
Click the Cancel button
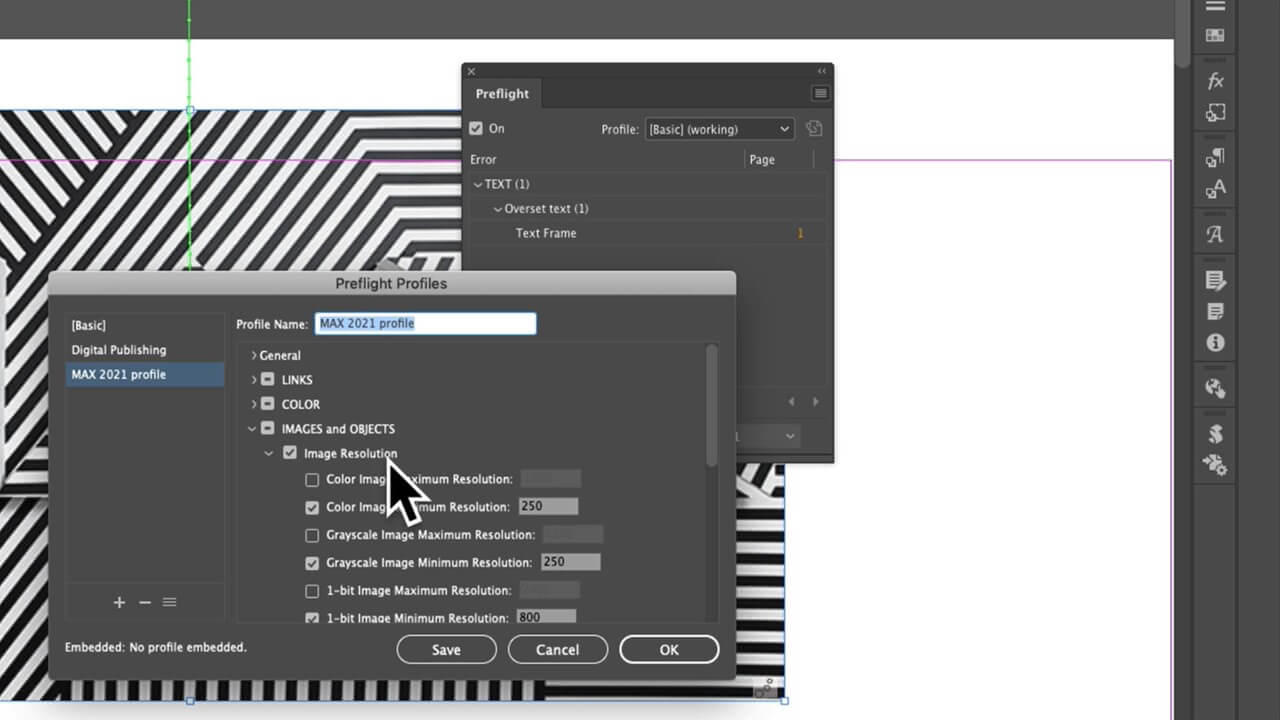tap(557, 649)
